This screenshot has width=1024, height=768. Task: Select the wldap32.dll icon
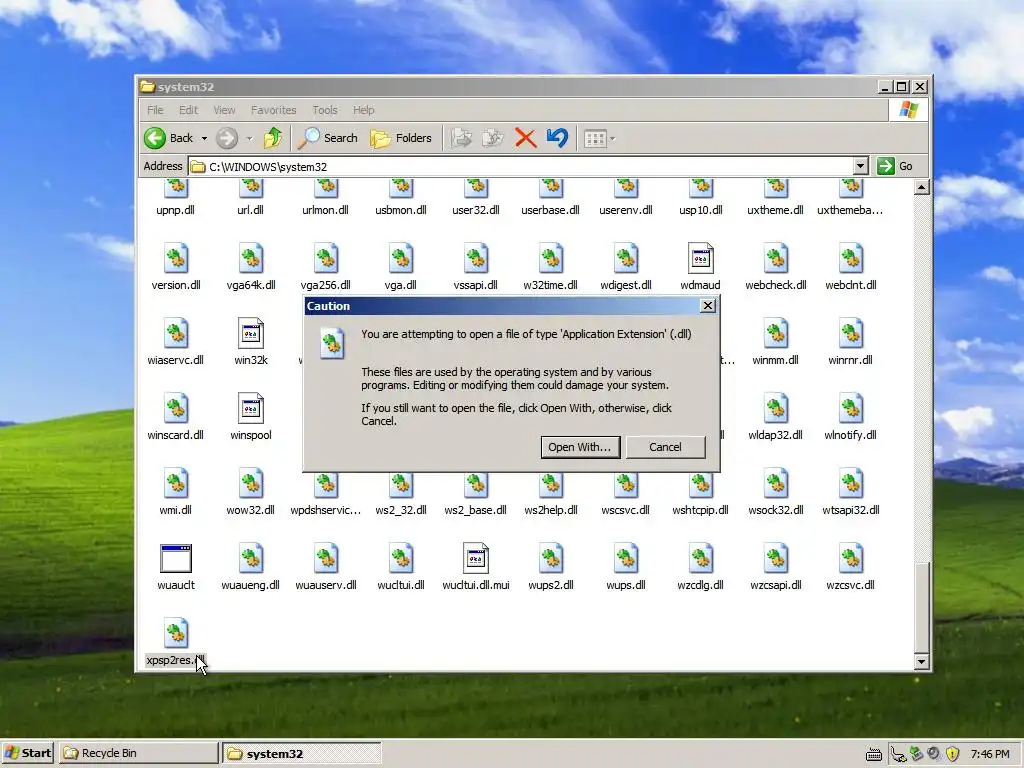[x=775, y=409]
